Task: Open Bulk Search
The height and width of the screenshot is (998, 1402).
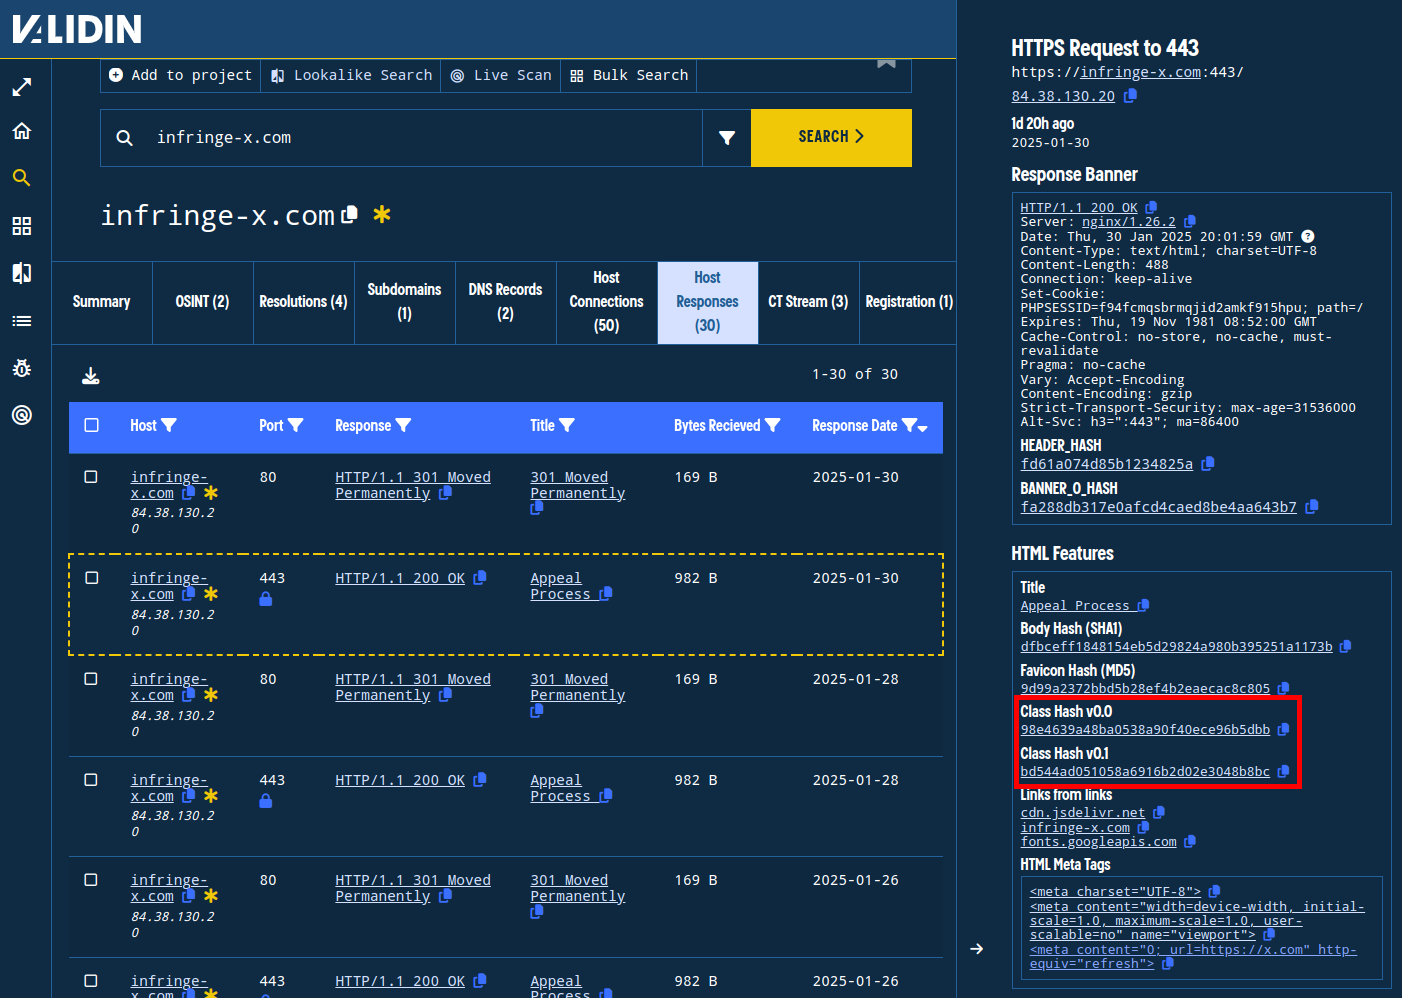Action: (x=629, y=75)
